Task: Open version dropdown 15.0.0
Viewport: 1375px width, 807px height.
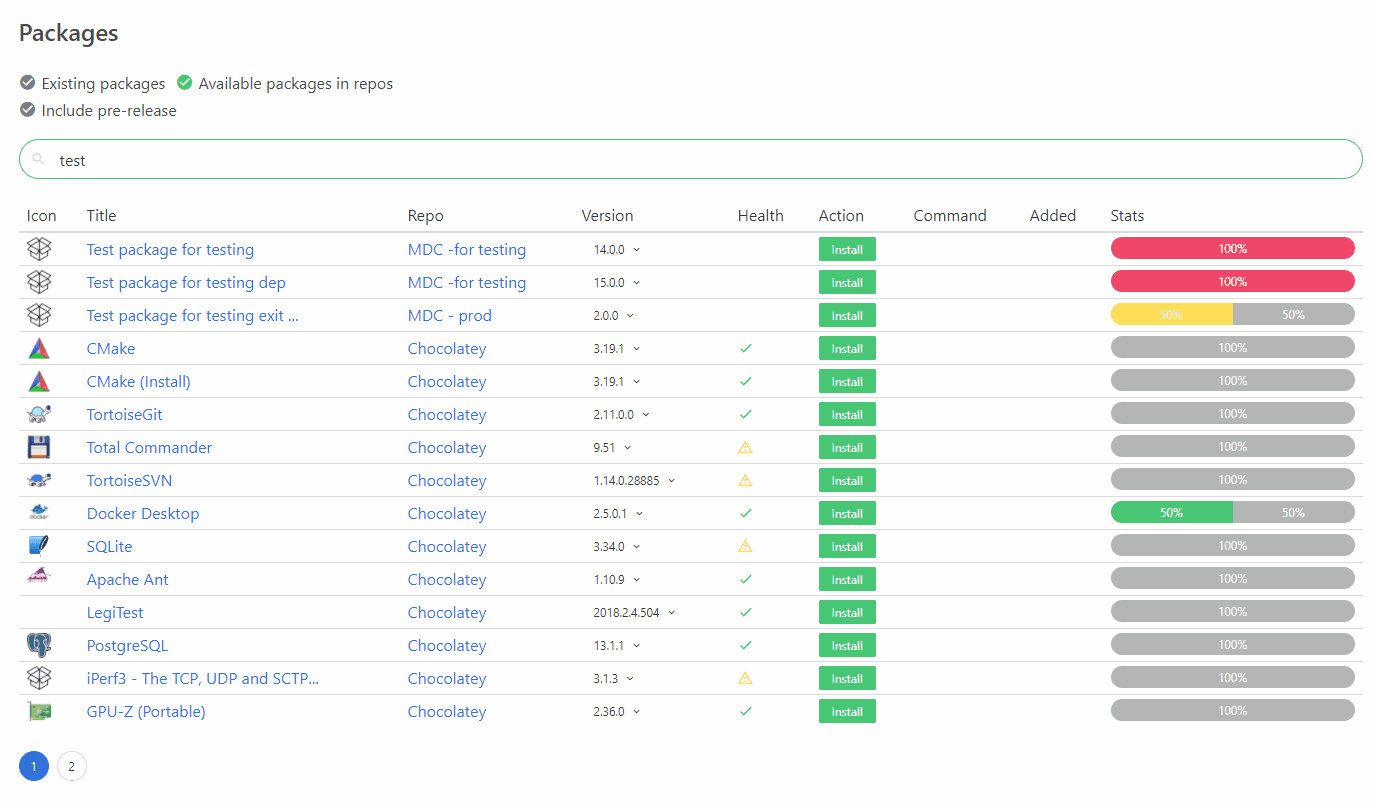Action: tap(617, 282)
